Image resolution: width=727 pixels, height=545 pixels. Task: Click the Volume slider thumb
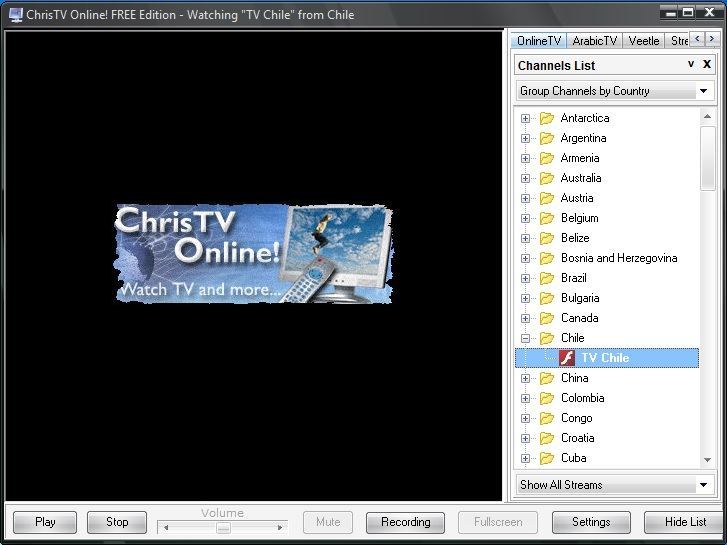coord(223,528)
